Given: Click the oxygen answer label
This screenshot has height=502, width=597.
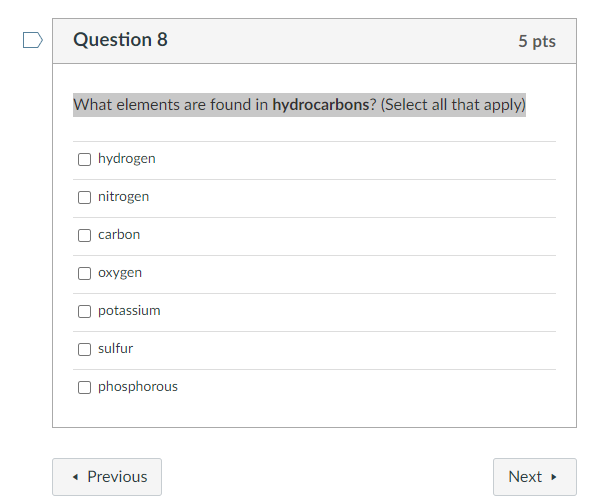Looking at the screenshot, I should pyautogui.click(x=120, y=273).
